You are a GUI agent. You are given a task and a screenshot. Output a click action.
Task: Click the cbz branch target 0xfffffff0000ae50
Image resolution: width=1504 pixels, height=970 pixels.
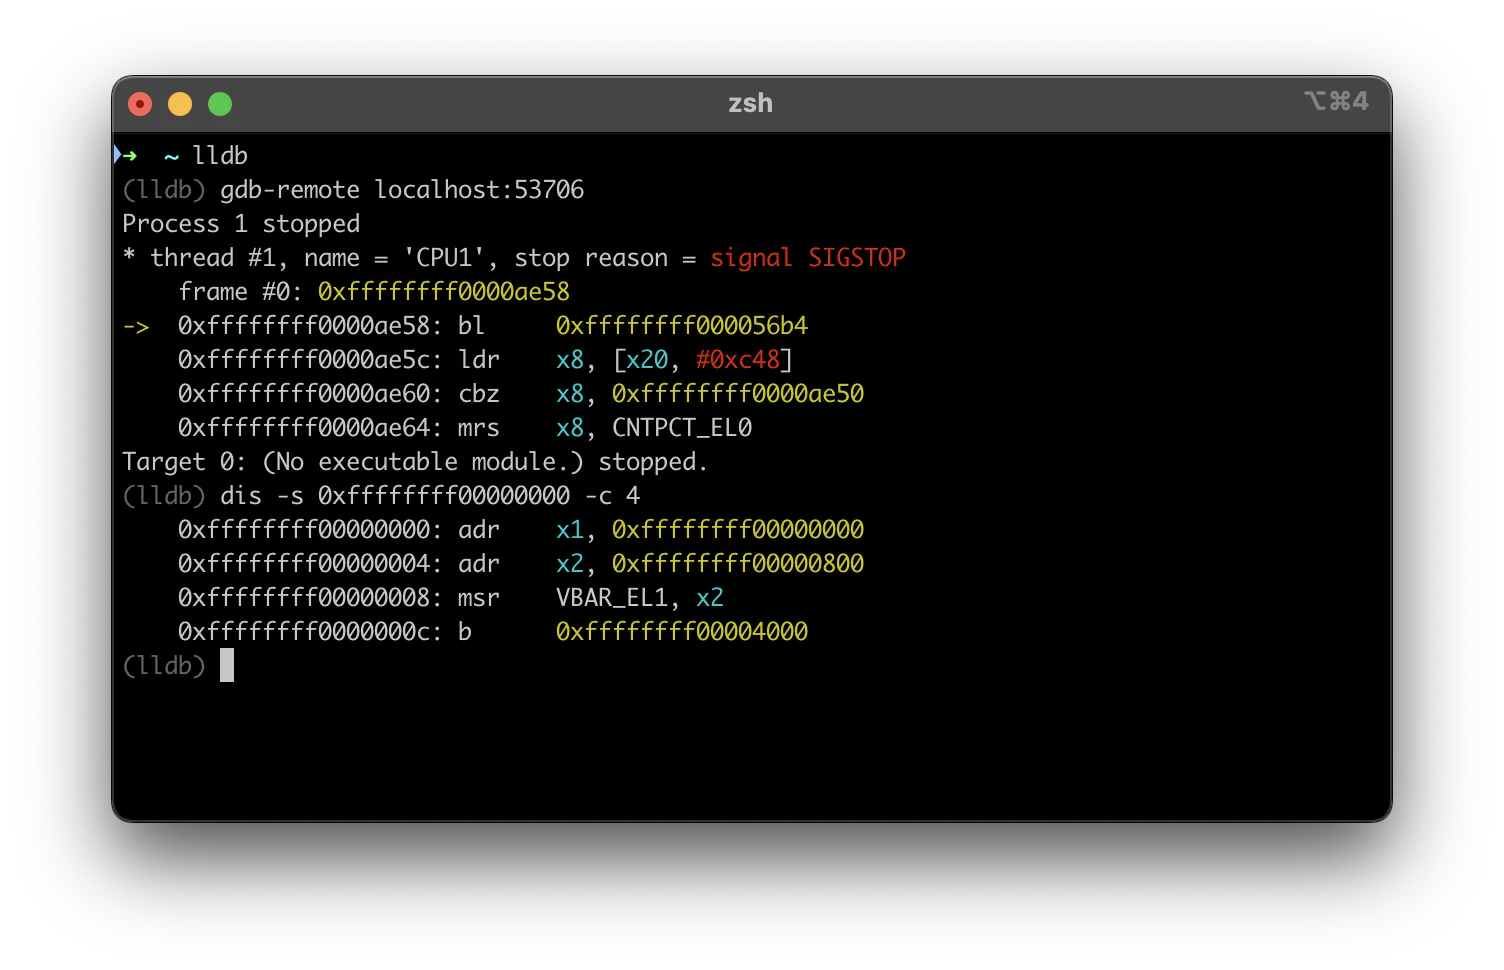pyautogui.click(x=738, y=394)
